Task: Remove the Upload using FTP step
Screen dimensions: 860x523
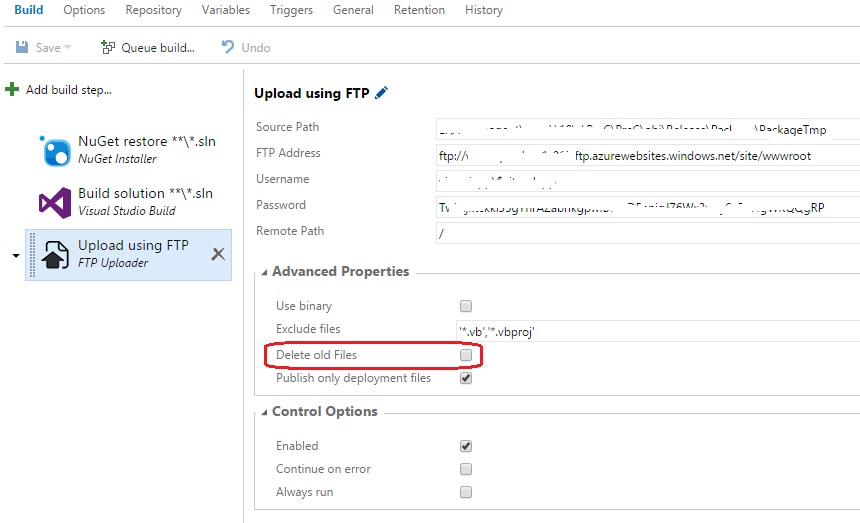Action: [x=218, y=254]
